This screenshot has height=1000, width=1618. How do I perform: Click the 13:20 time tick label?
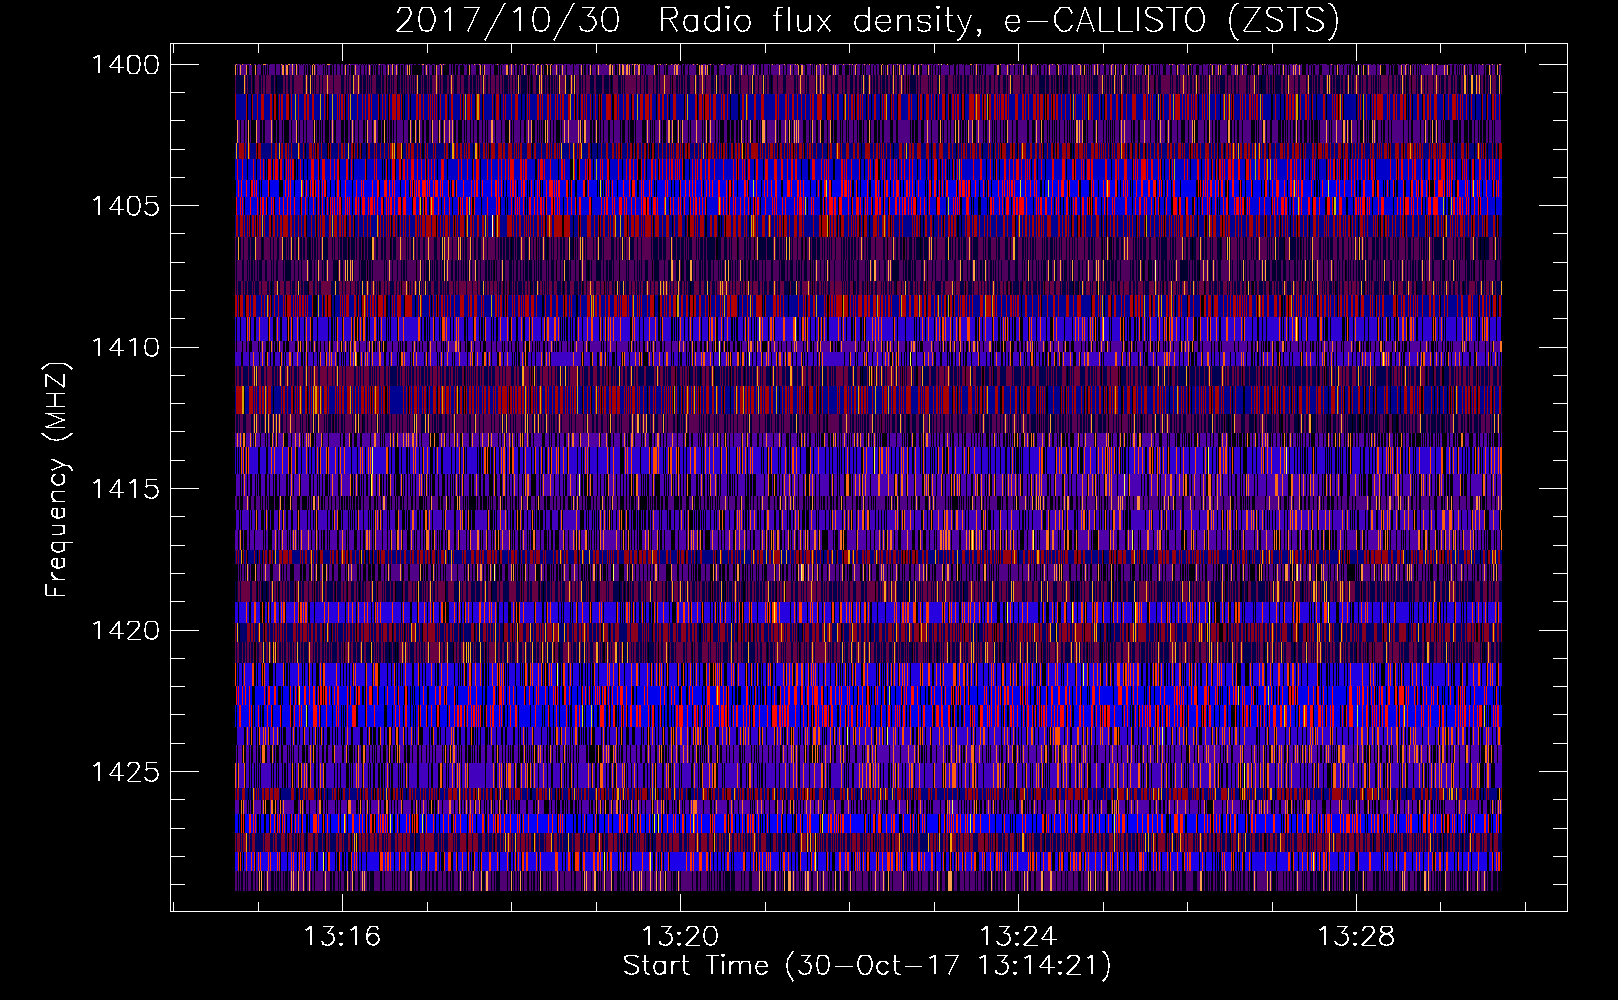coord(680,937)
